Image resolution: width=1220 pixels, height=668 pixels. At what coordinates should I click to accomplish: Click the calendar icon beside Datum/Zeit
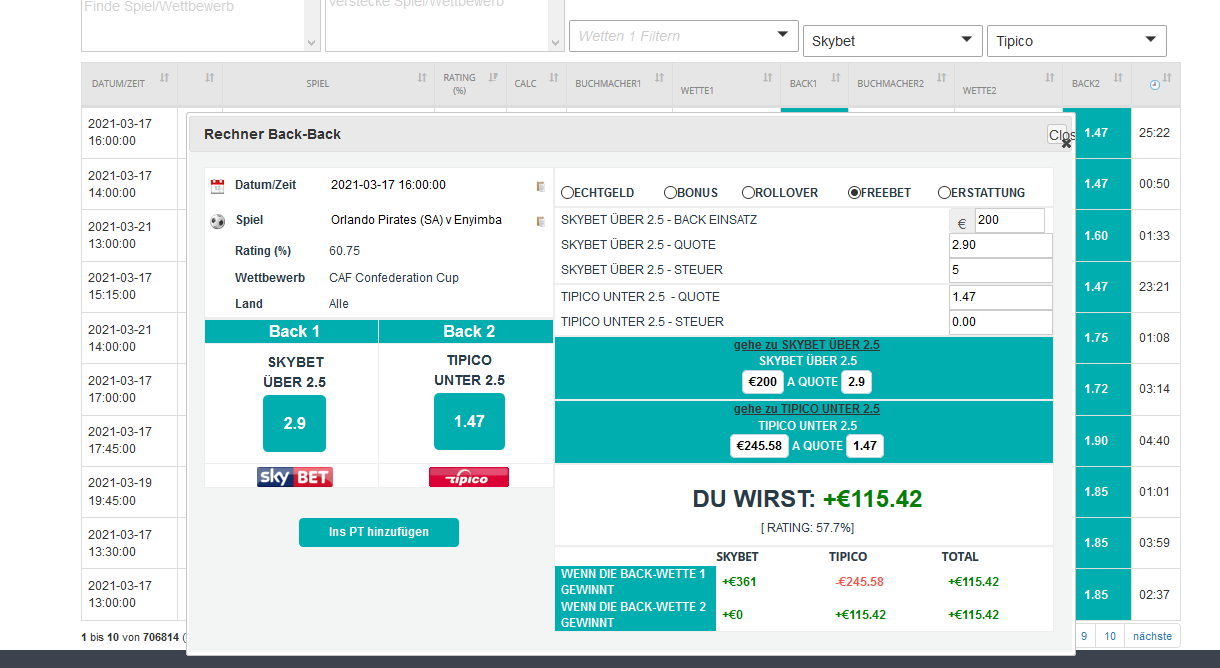tap(217, 186)
